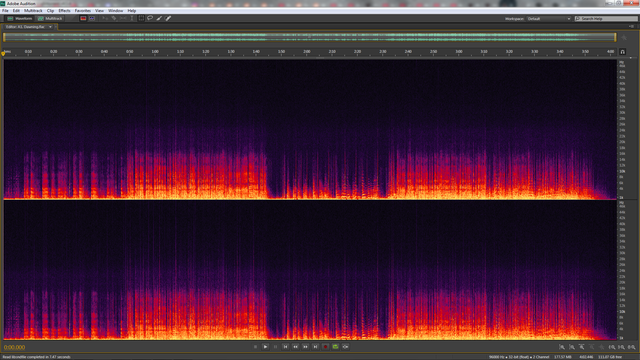Viewport: 640px width, 360px height.
Task: Click the zoom-to-fit star icon beside navigator
Action: click(624, 38)
